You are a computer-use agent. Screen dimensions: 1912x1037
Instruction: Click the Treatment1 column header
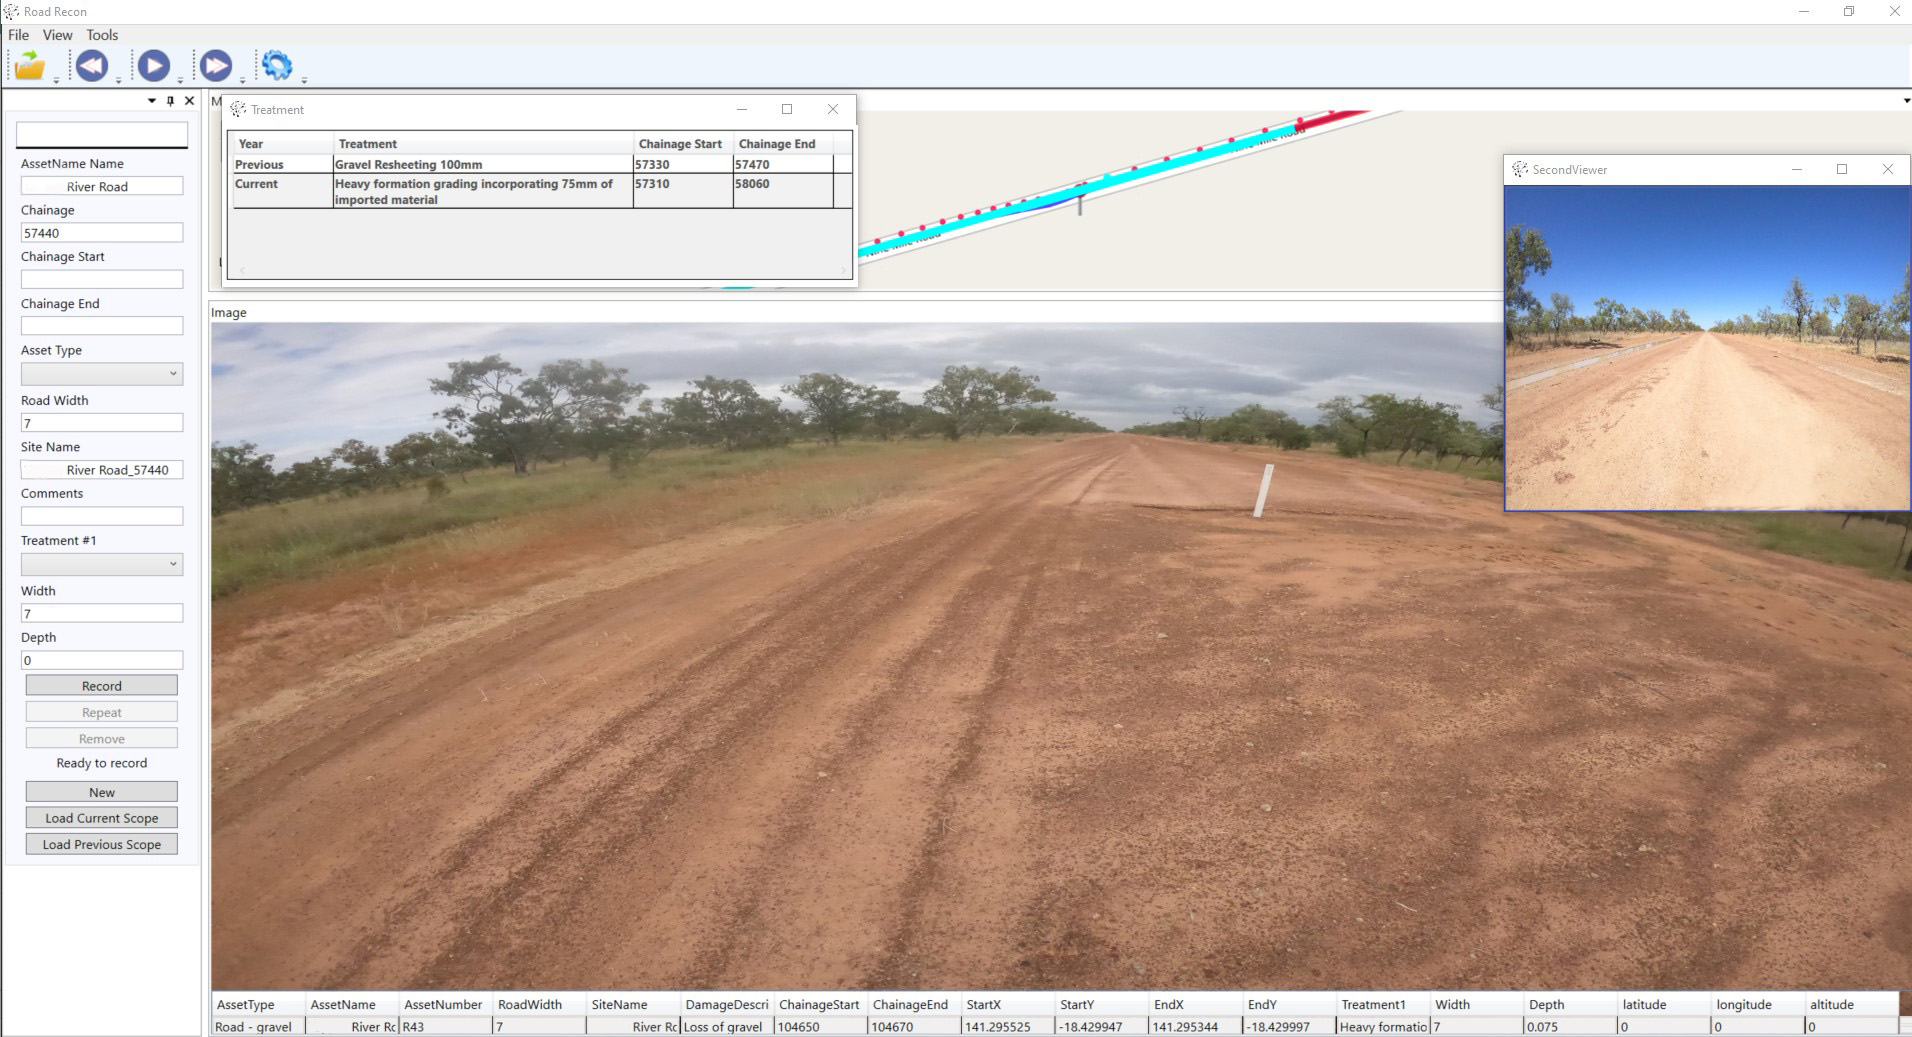(1383, 1004)
